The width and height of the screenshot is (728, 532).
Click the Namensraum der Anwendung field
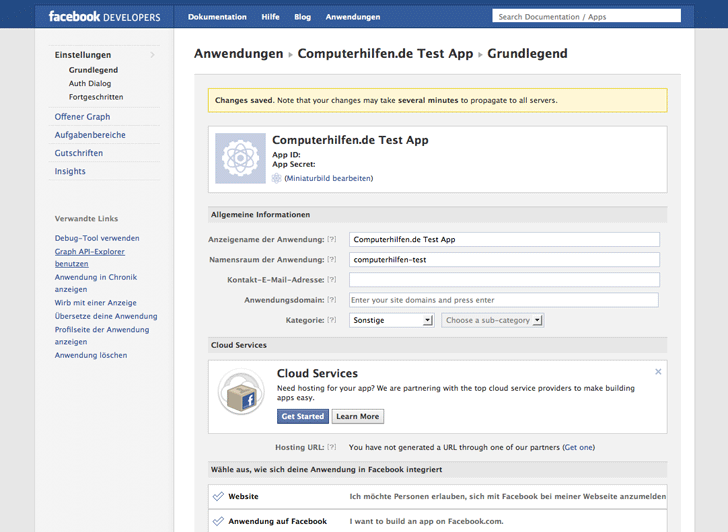[504, 260]
